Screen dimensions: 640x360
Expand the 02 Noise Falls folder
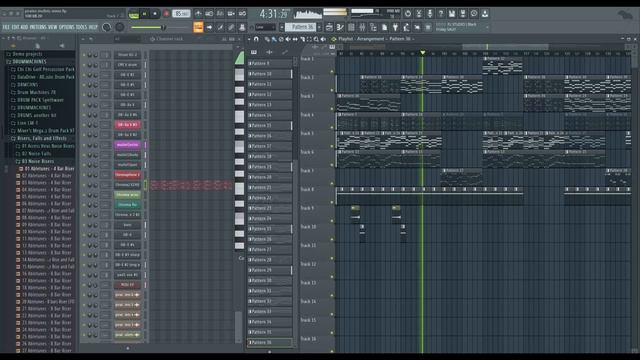click(x=36, y=153)
